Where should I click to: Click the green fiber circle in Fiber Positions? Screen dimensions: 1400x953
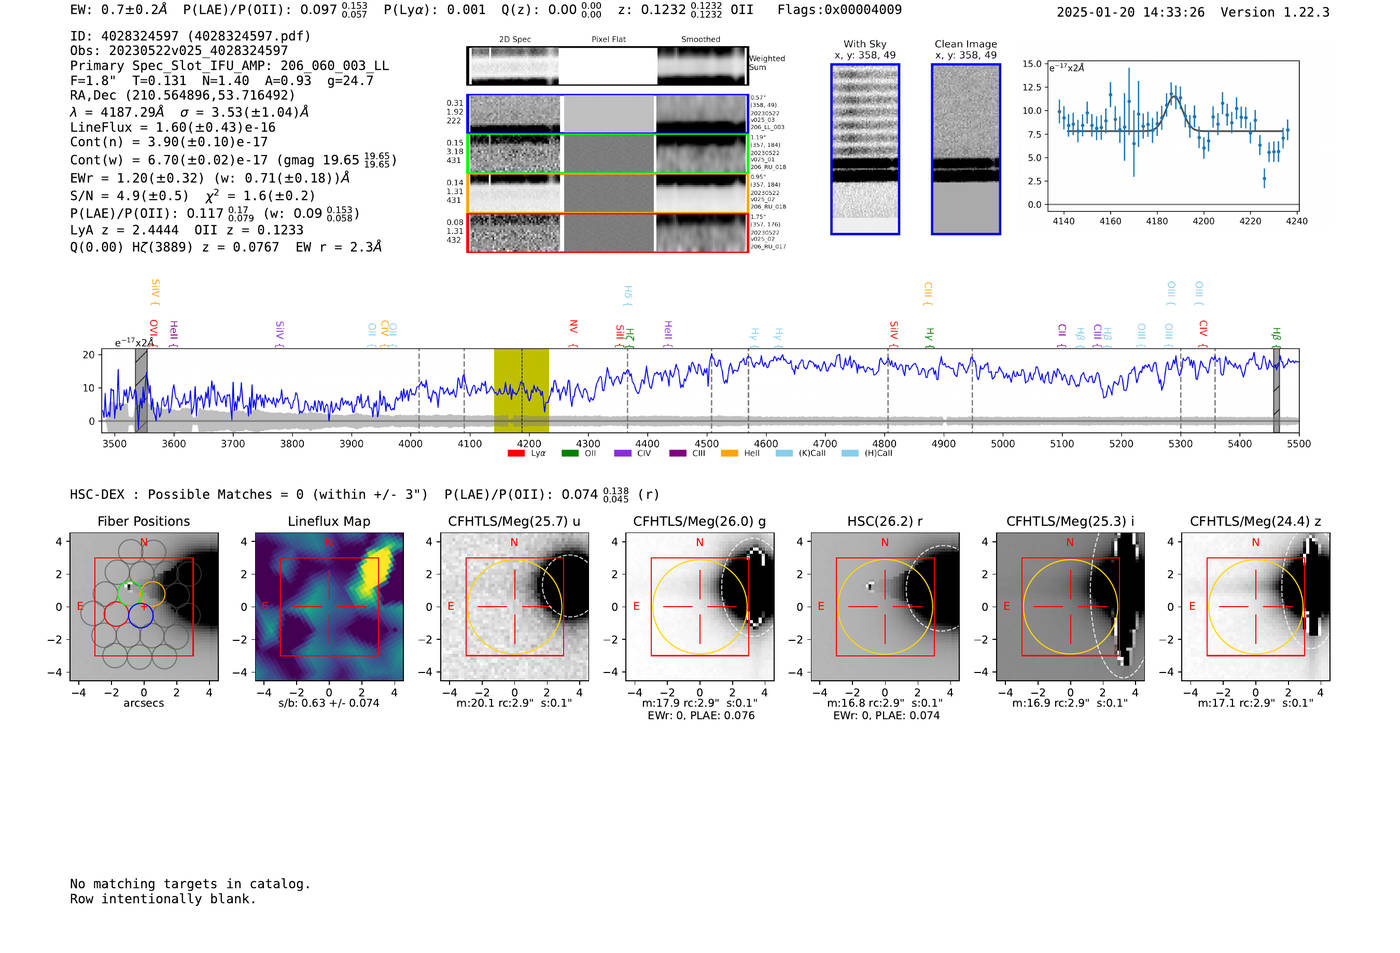pyautogui.click(x=129, y=594)
